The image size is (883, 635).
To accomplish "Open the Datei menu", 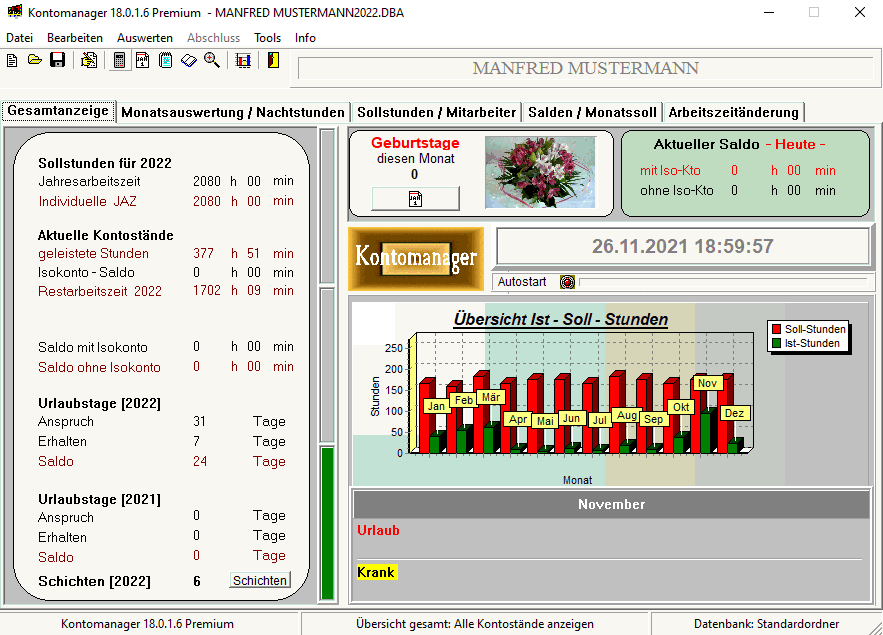I will (20, 38).
